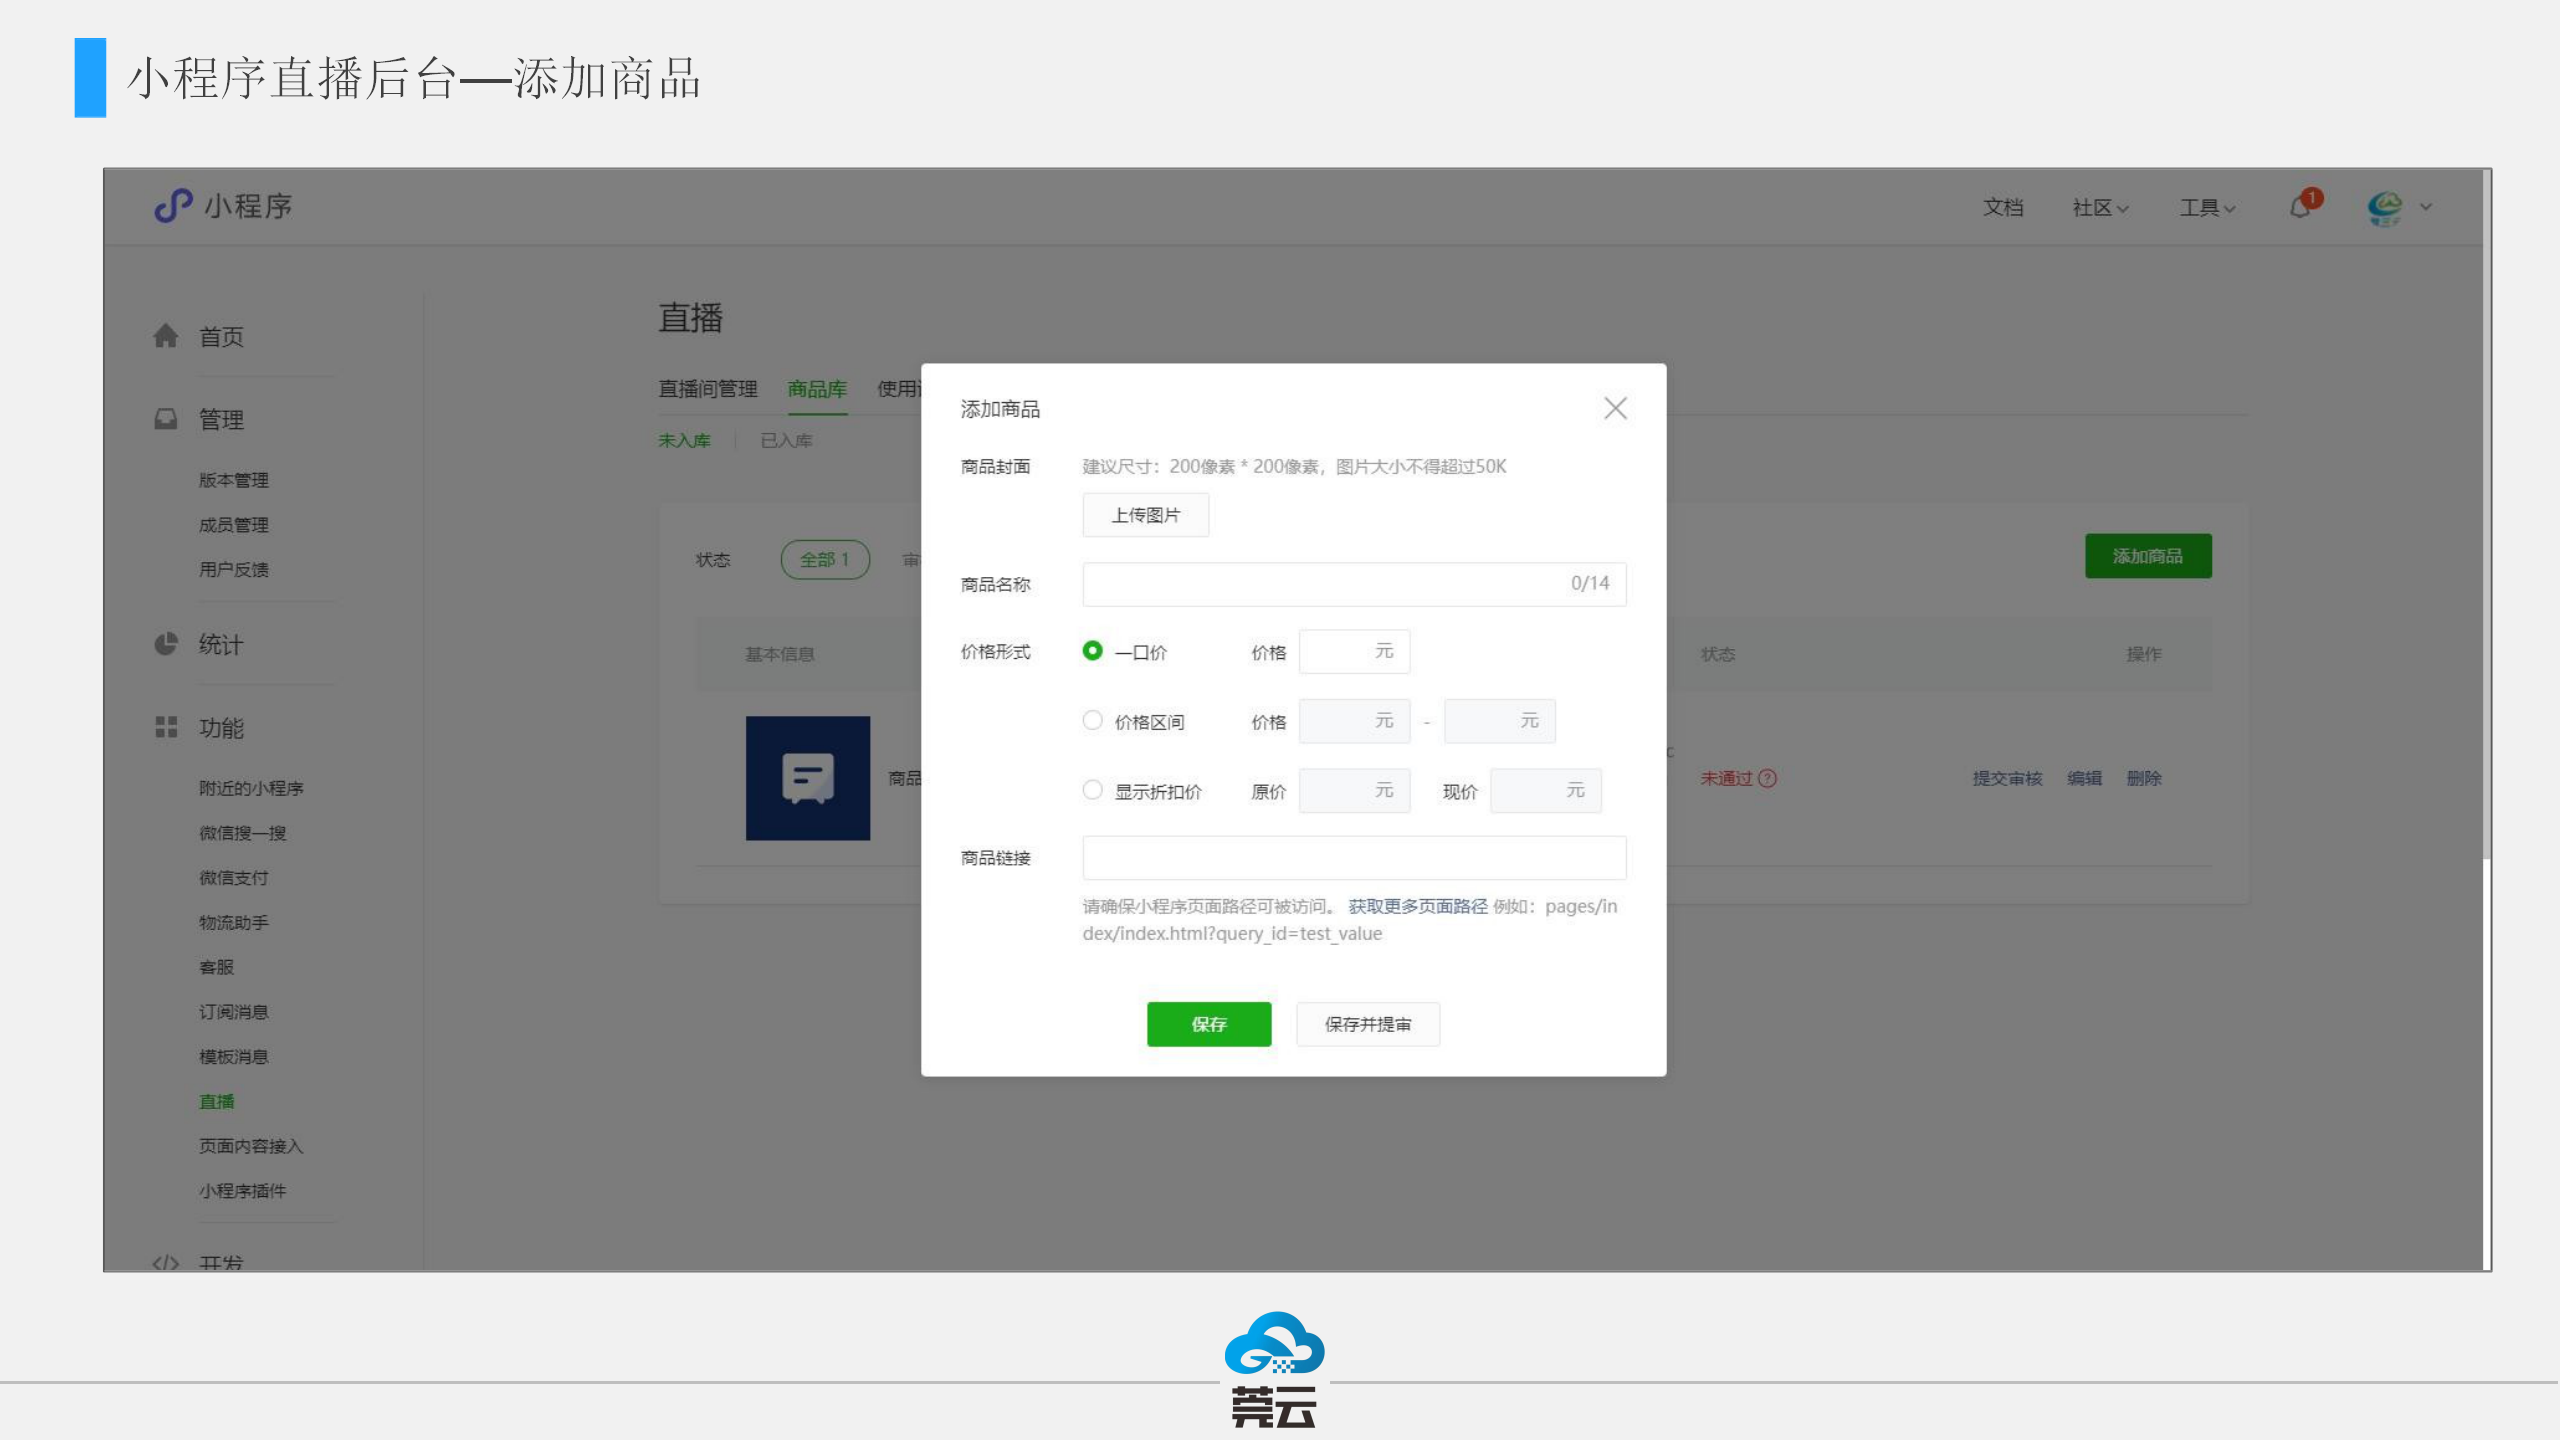Select the 未入库 sub-tab
This screenshot has height=1440, width=2560.
click(x=685, y=441)
